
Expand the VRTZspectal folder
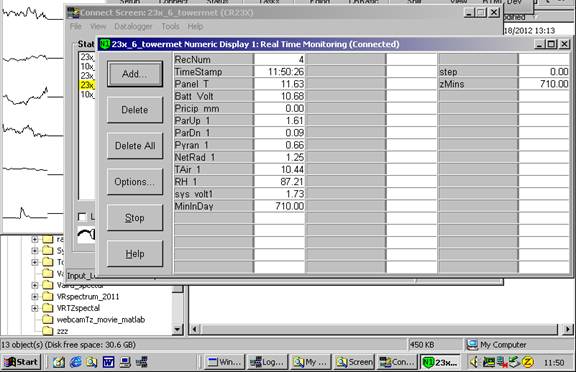coord(35,308)
